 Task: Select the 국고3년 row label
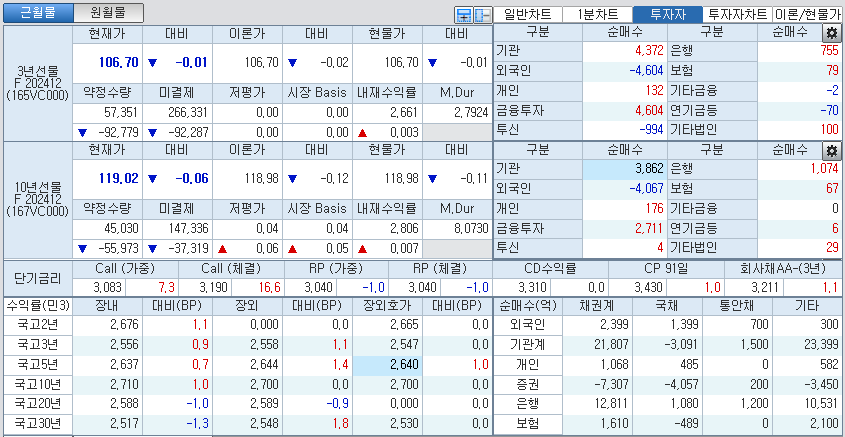click(x=38, y=344)
